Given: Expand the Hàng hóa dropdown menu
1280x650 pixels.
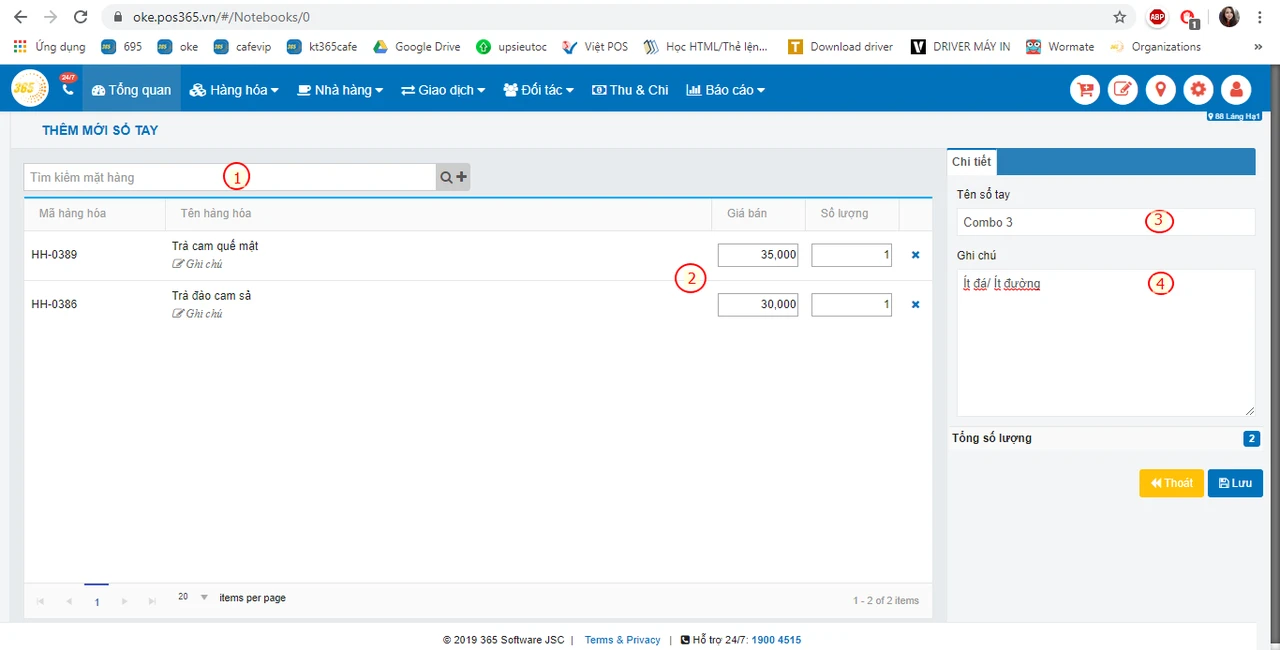Looking at the screenshot, I should point(235,90).
